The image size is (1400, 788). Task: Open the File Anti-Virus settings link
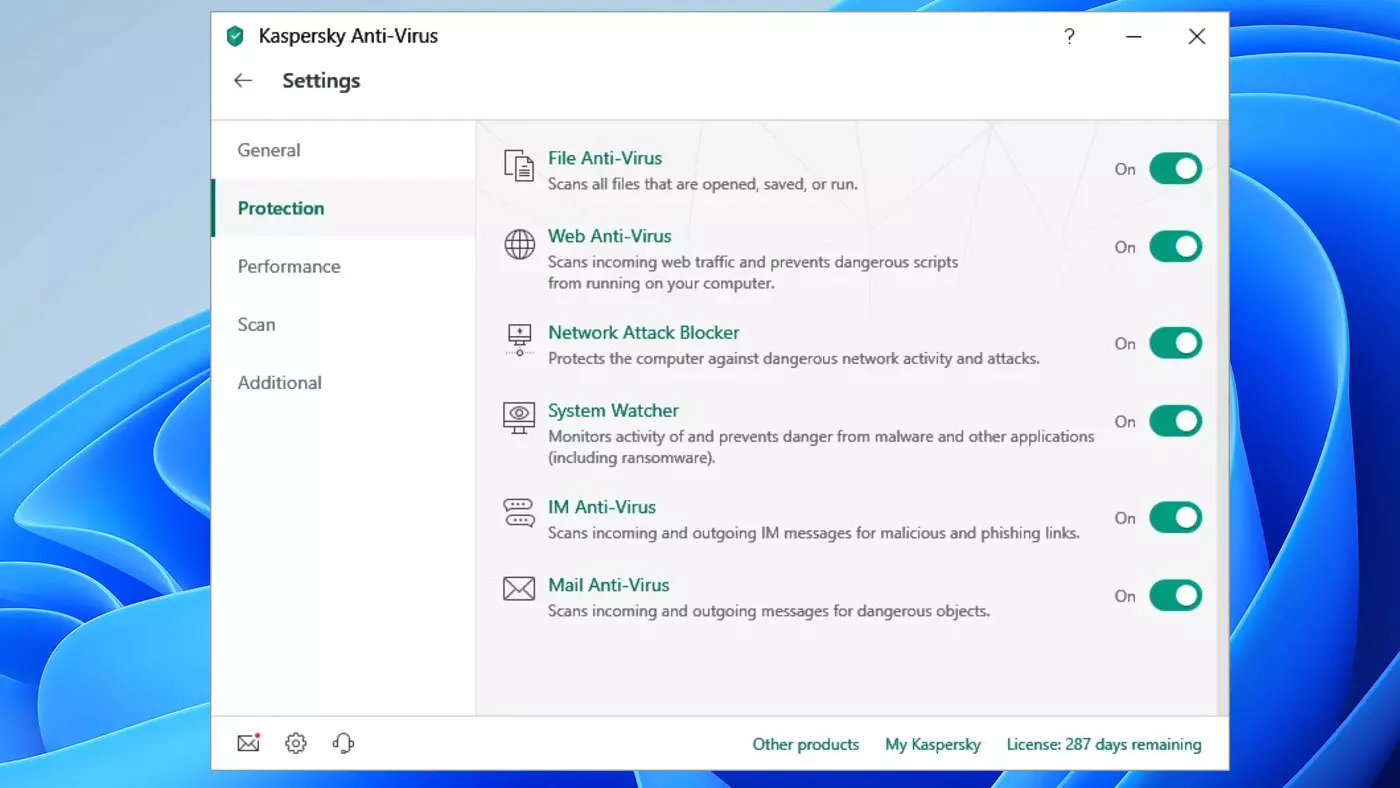coord(605,158)
